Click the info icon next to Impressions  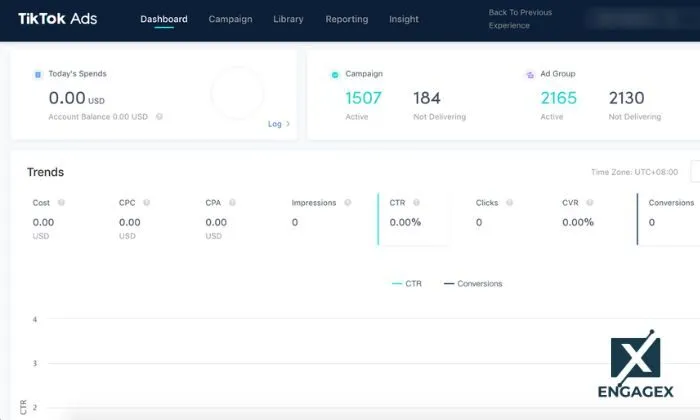coord(348,203)
